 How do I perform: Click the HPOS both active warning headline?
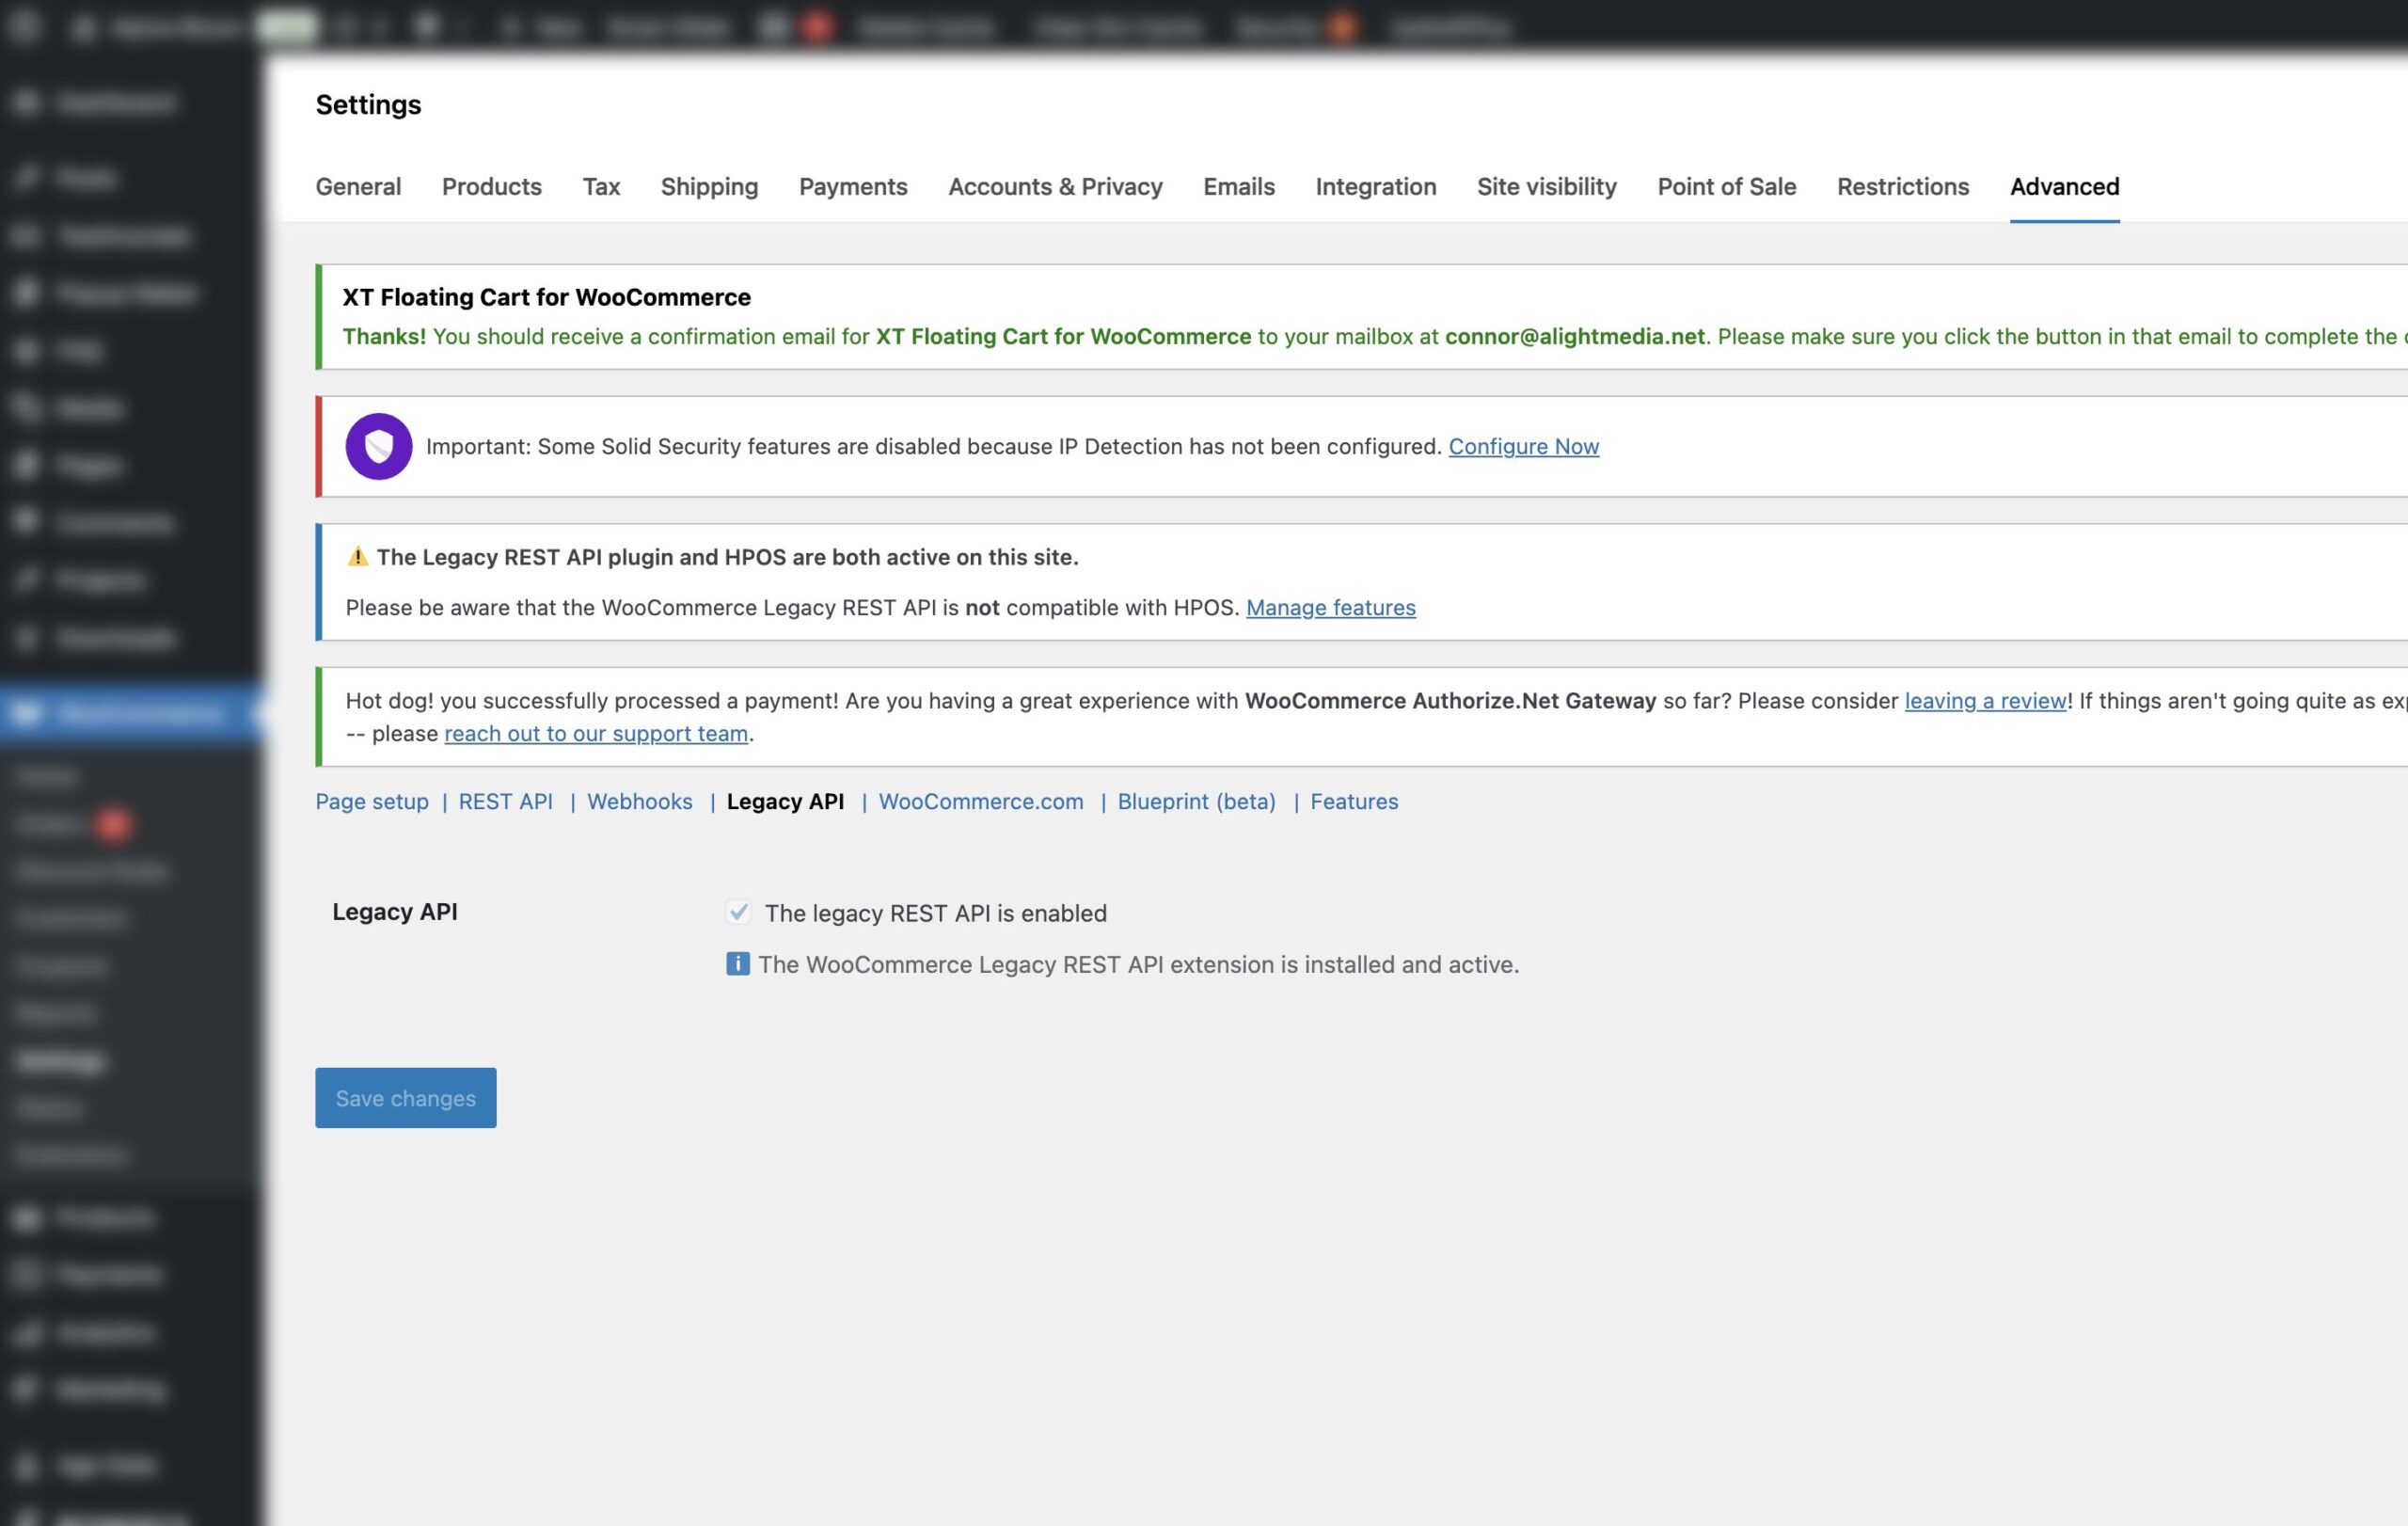coord(727,557)
